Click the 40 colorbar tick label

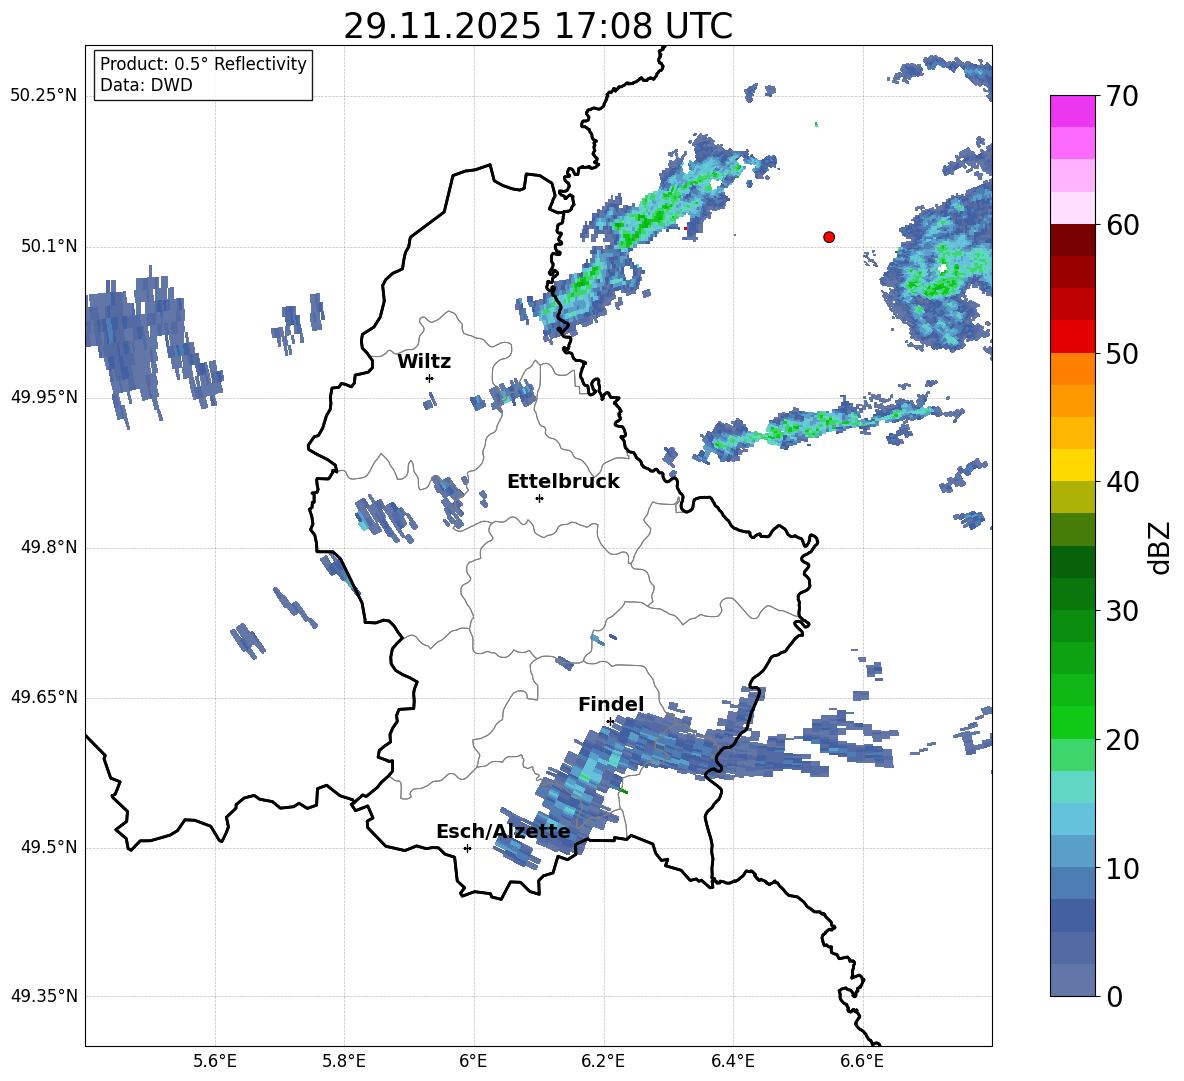(1122, 482)
